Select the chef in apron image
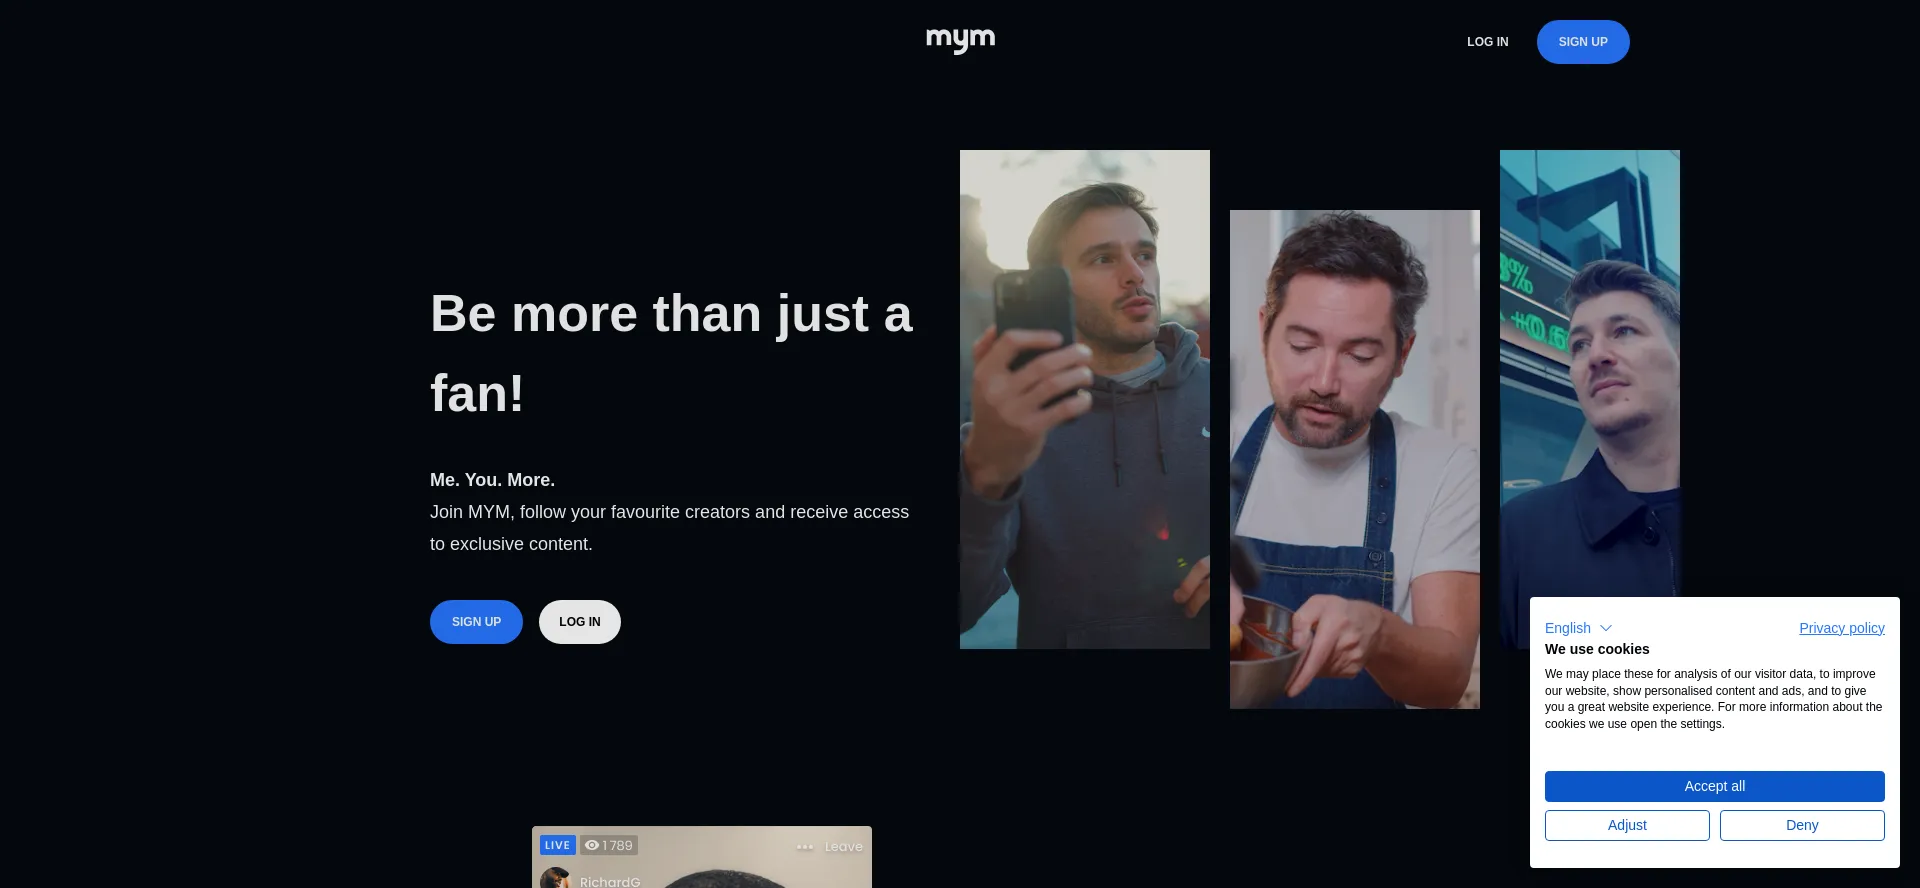This screenshot has width=1920, height=888. (x=1355, y=459)
